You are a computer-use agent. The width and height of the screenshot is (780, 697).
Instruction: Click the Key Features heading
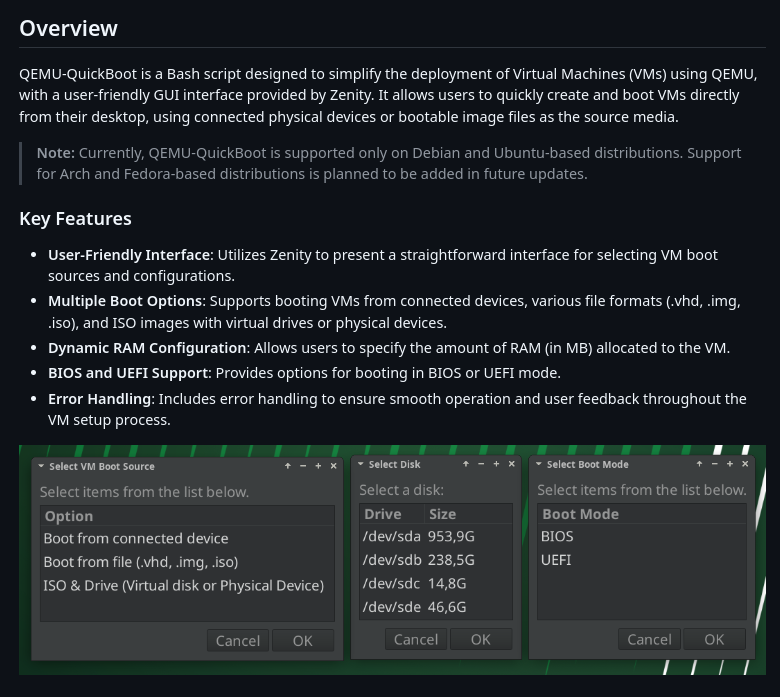(x=76, y=219)
